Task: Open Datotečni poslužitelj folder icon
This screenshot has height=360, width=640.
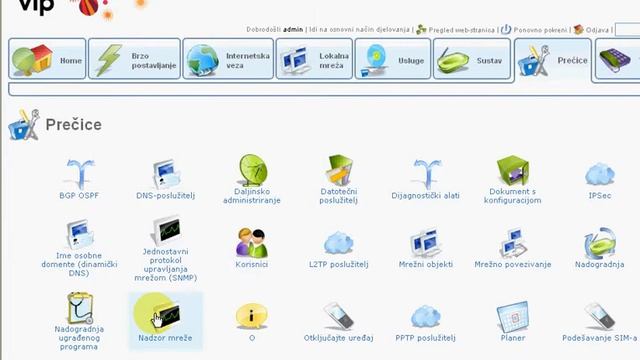Action: [x=339, y=170]
